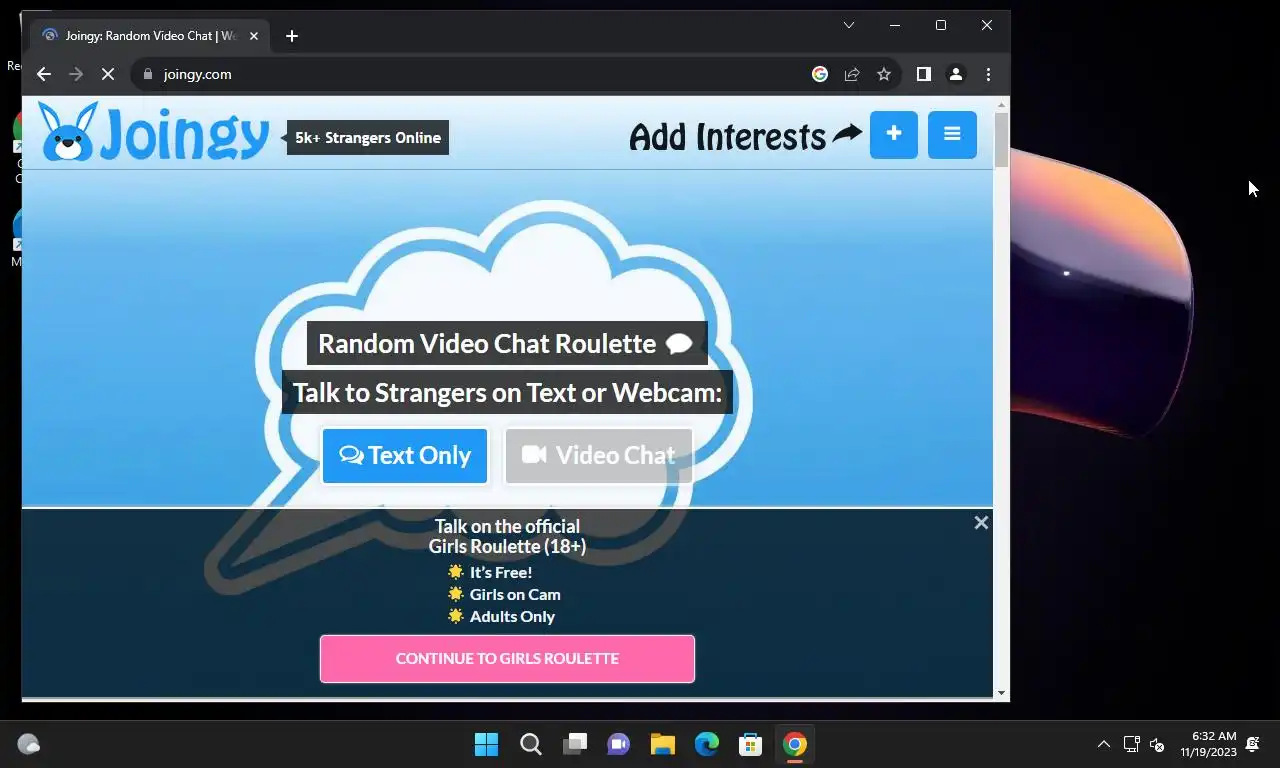Stop loading the page
The image size is (1280, 768).
pyautogui.click(x=108, y=74)
